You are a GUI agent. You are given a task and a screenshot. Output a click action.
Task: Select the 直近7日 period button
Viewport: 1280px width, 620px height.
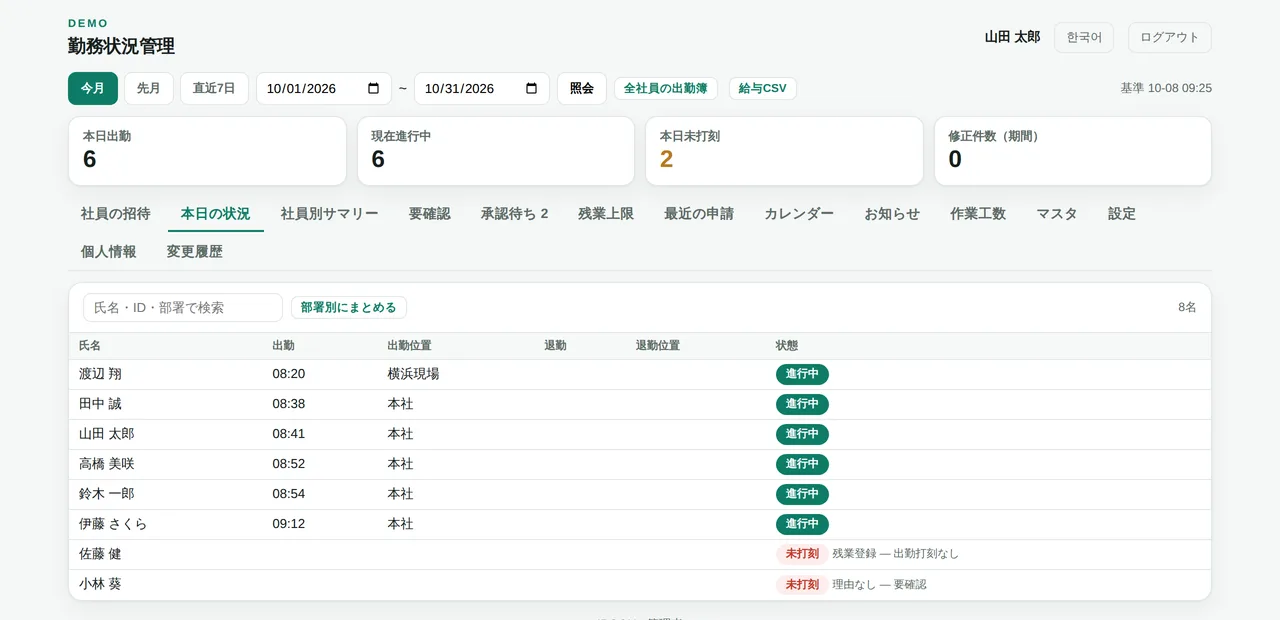click(214, 88)
